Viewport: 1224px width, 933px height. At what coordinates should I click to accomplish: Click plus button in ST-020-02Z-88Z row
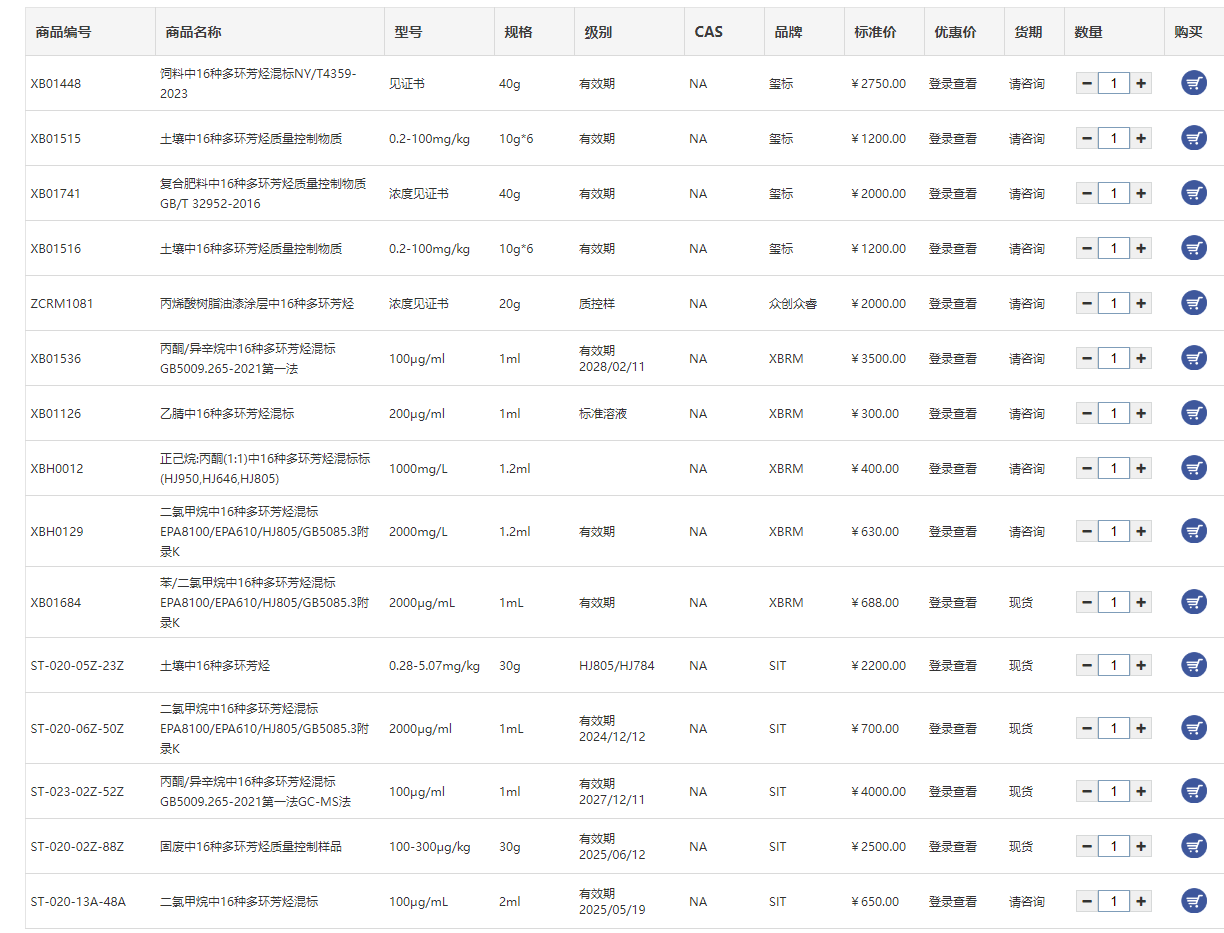click(x=1141, y=846)
